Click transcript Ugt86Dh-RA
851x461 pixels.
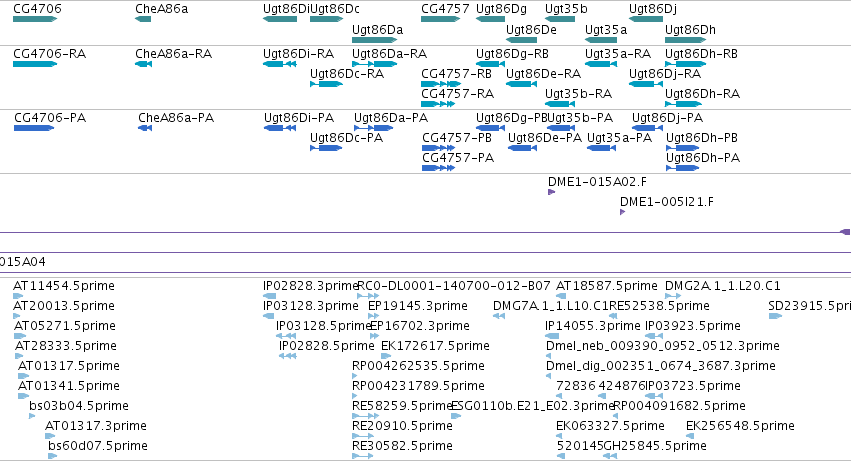(x=683, y=104)
